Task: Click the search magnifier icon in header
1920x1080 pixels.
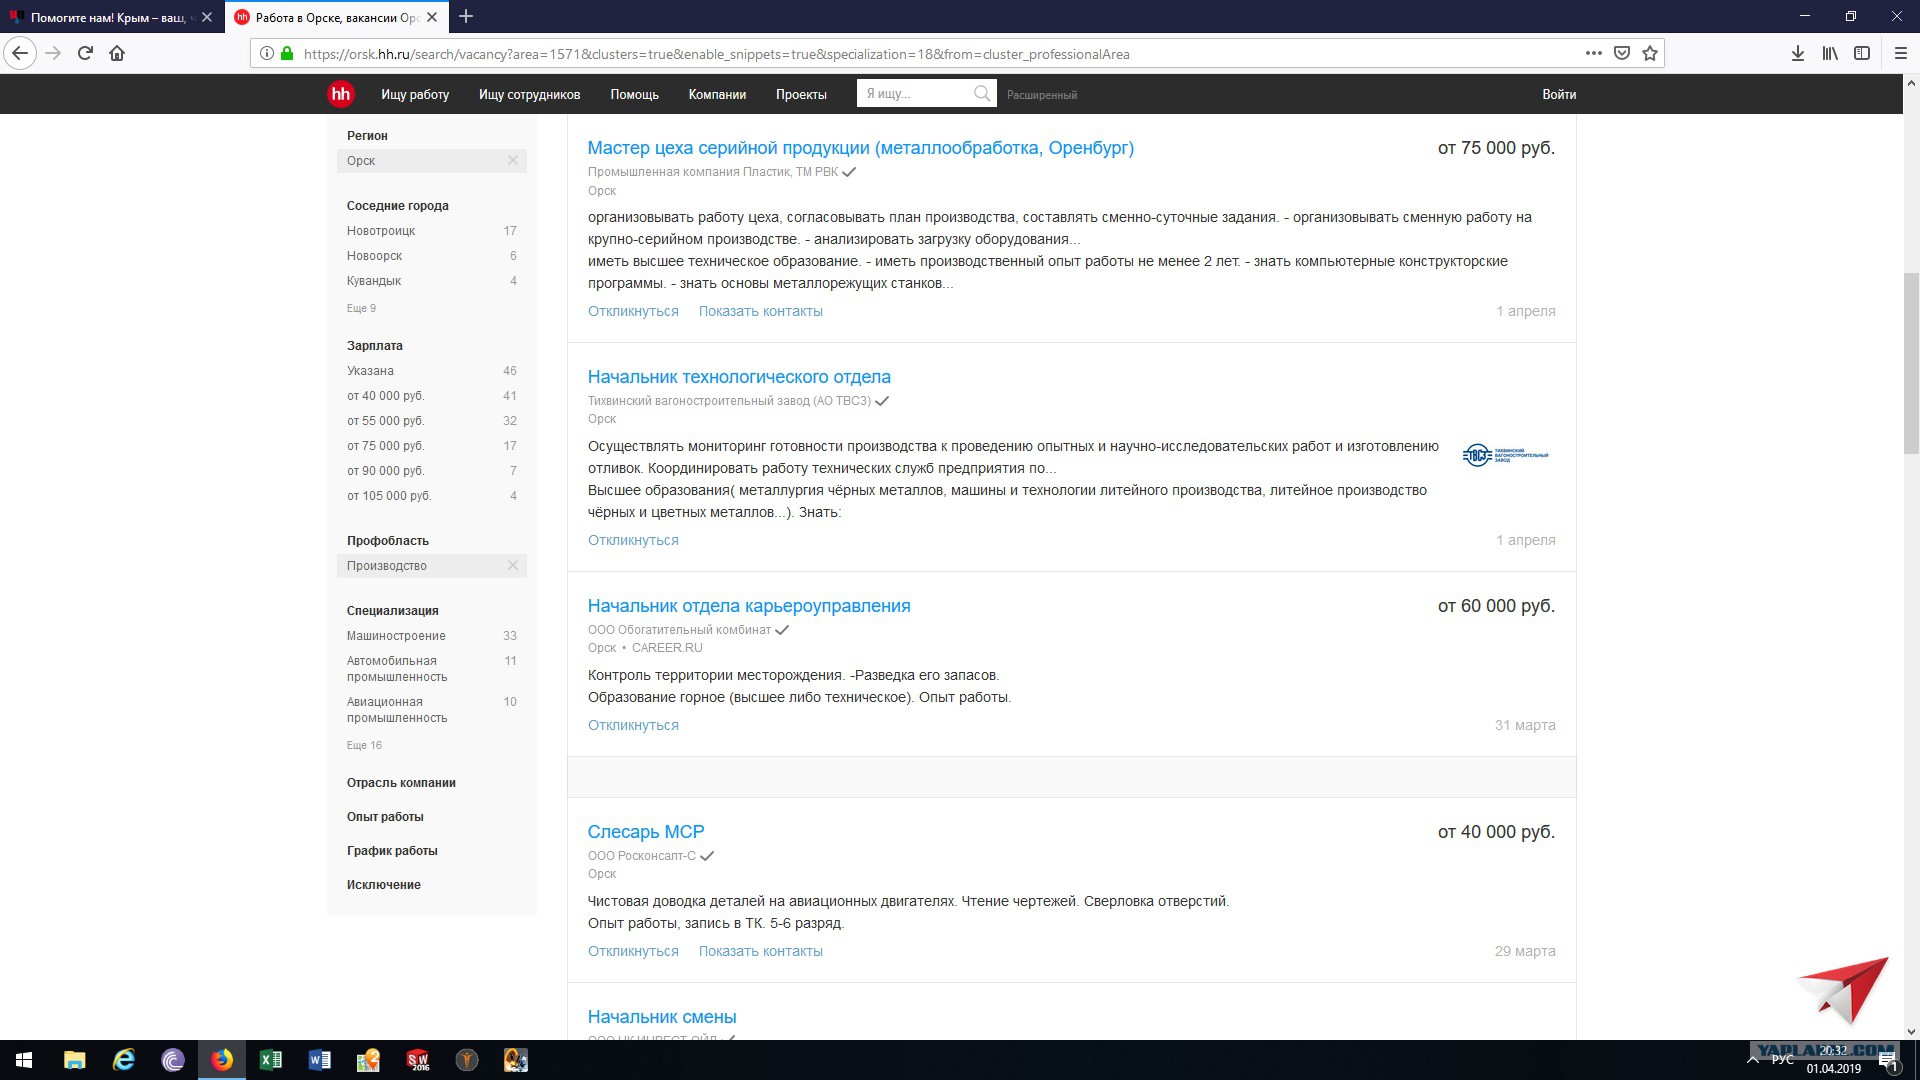Action: pos(982,94)
